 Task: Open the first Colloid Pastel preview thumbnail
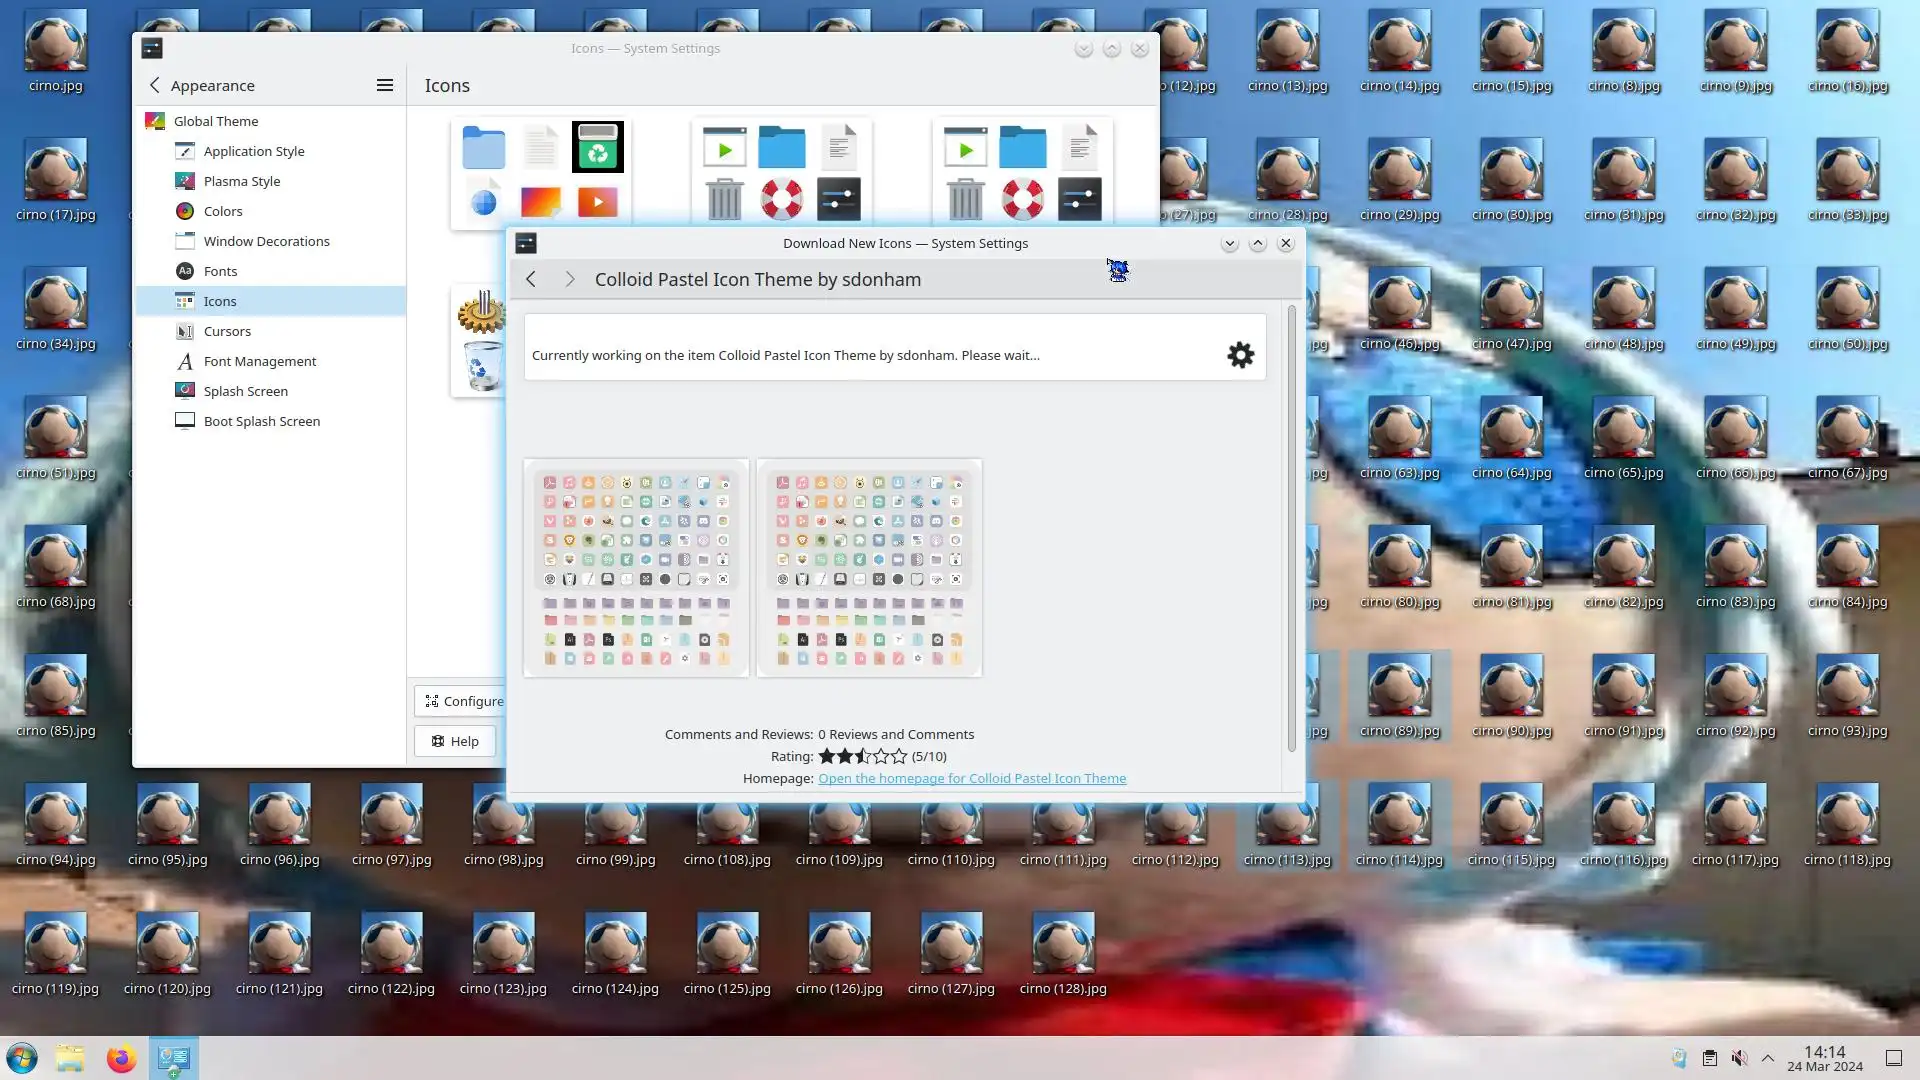click(x=636, y=568)
